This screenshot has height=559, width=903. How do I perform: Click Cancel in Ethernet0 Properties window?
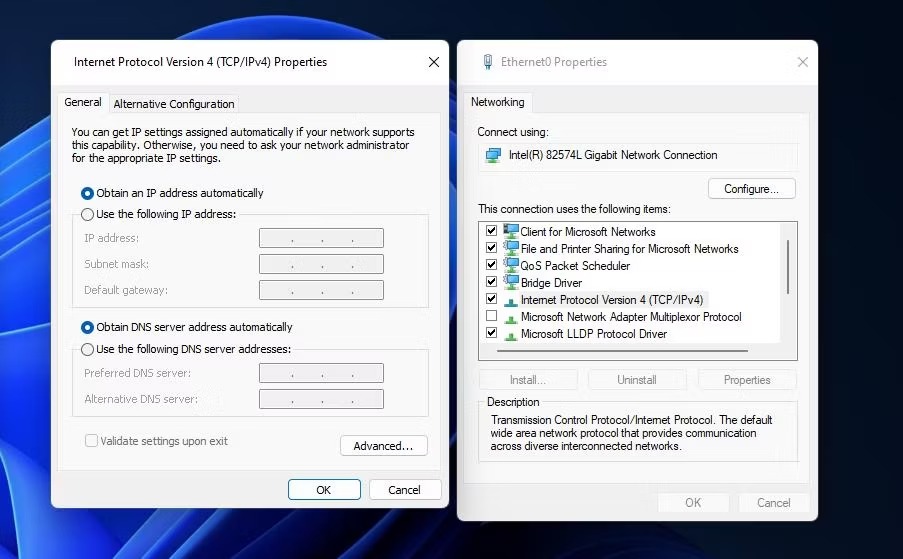[x=773, y=503]
